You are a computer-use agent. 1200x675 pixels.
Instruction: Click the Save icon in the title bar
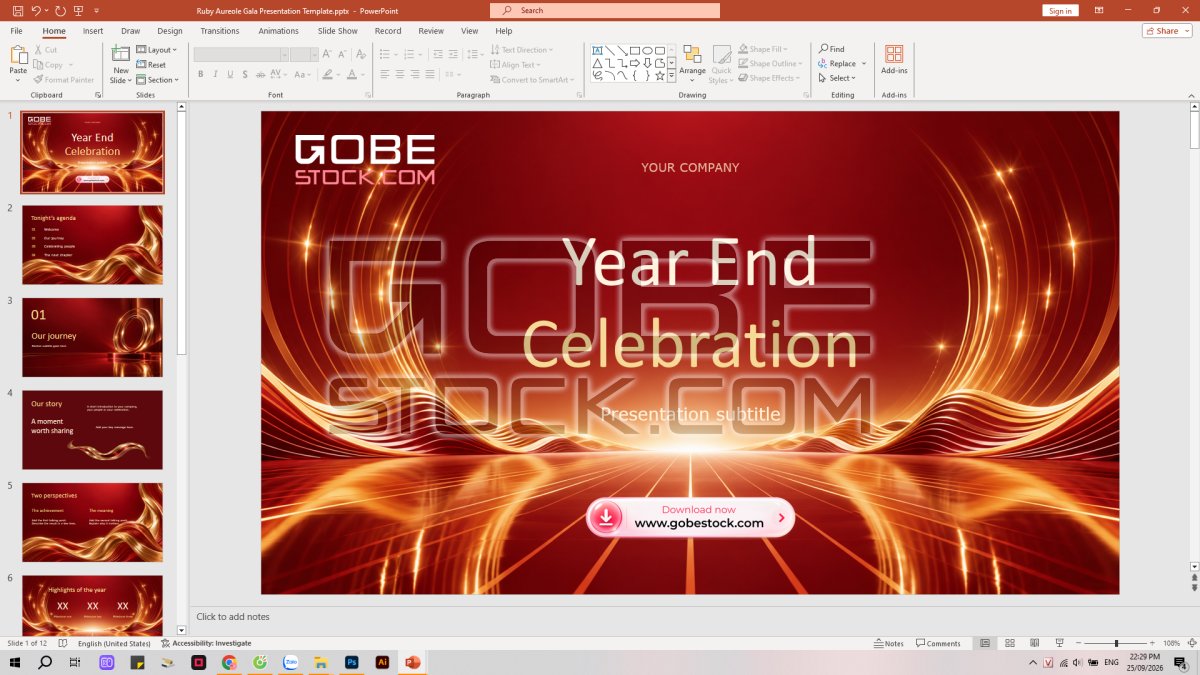coord(18,10)
